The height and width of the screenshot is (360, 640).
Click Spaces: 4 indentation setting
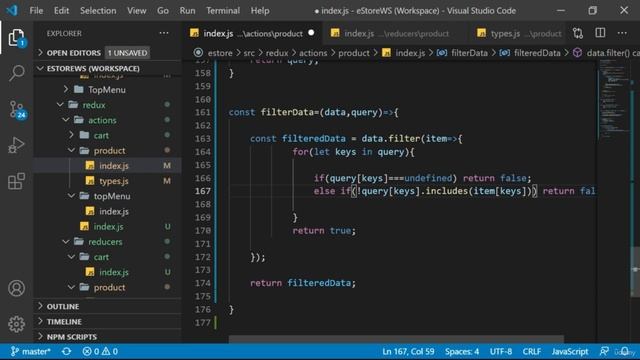tap(462, 351)
